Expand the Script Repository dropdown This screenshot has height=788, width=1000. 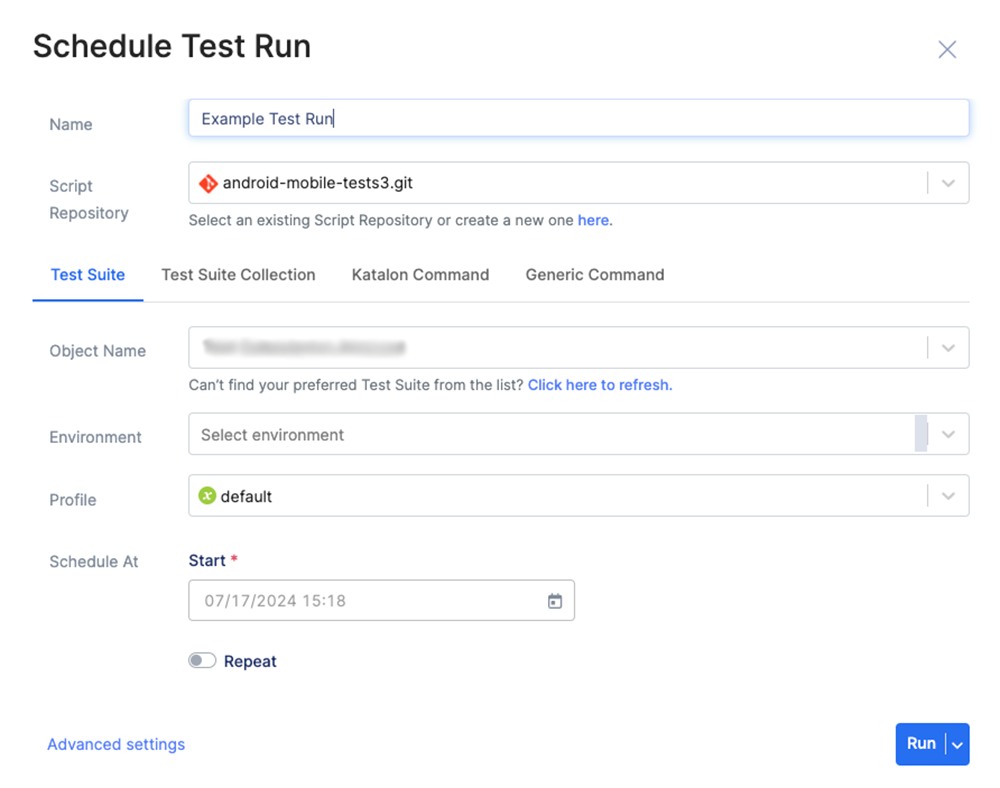point(948,182)
